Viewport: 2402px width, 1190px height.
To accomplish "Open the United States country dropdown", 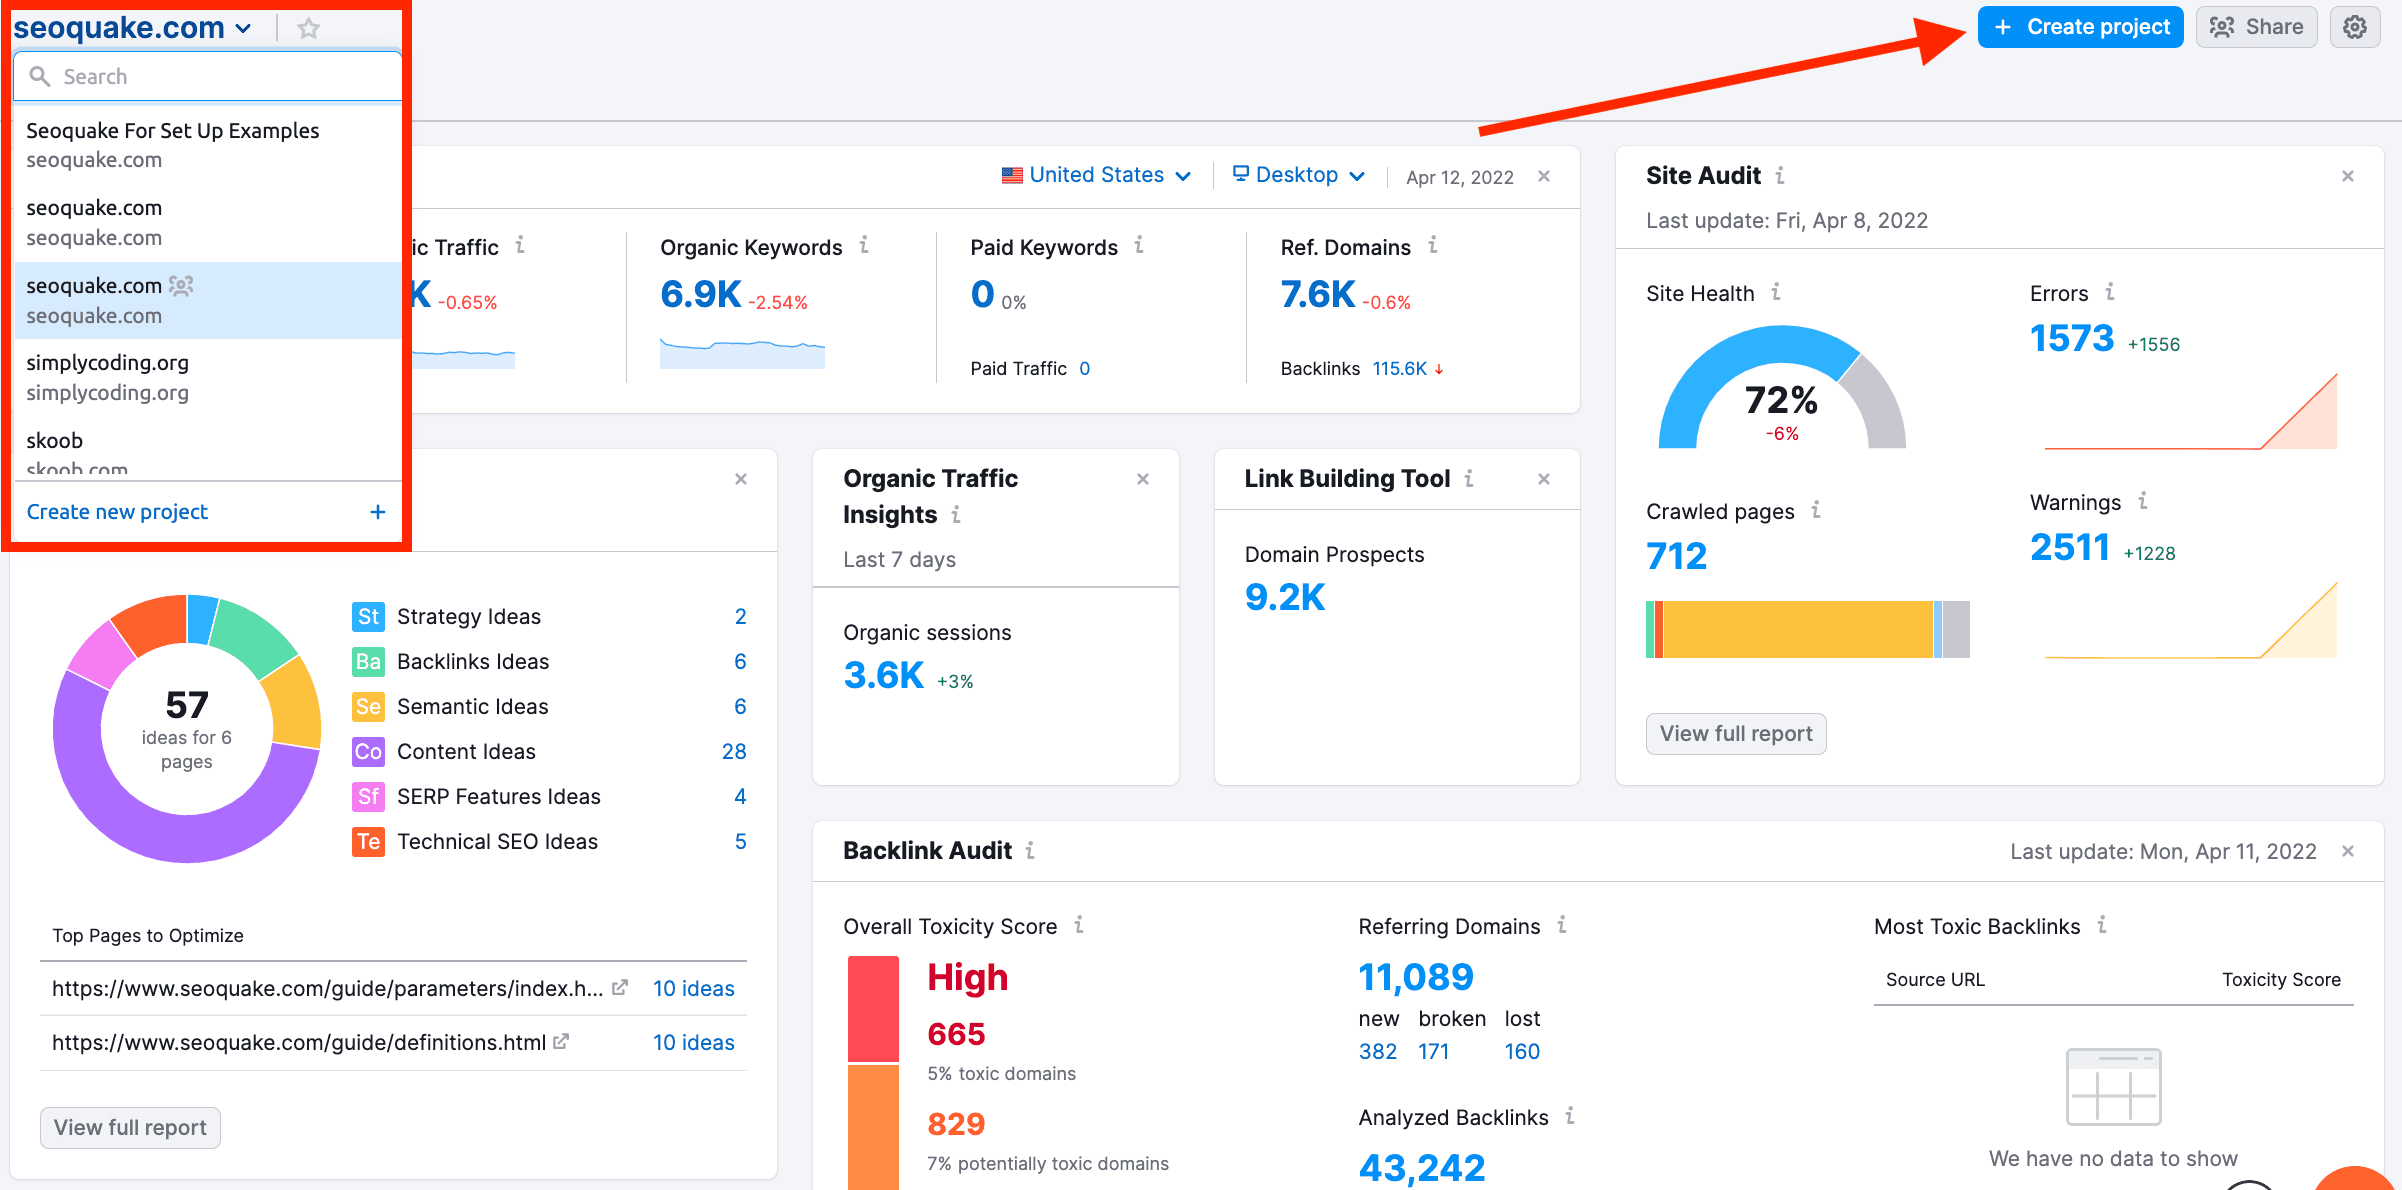I will pyautogui.click(x=1096, y=175).
